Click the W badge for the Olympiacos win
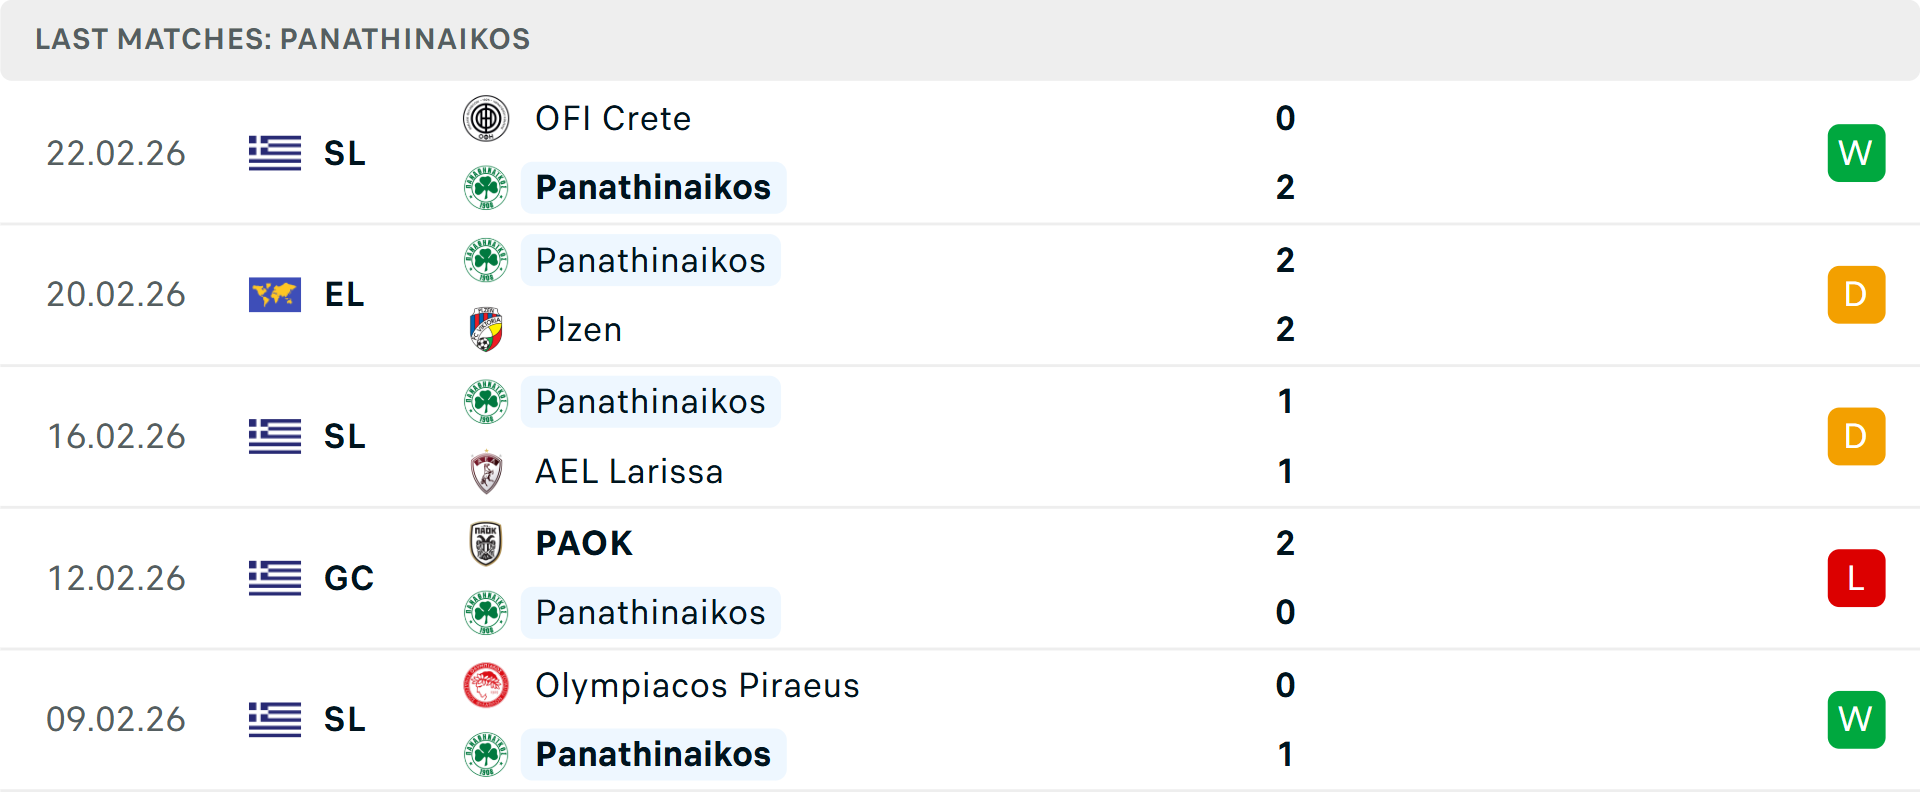 pyautogui.click(x=1856, y=719)
